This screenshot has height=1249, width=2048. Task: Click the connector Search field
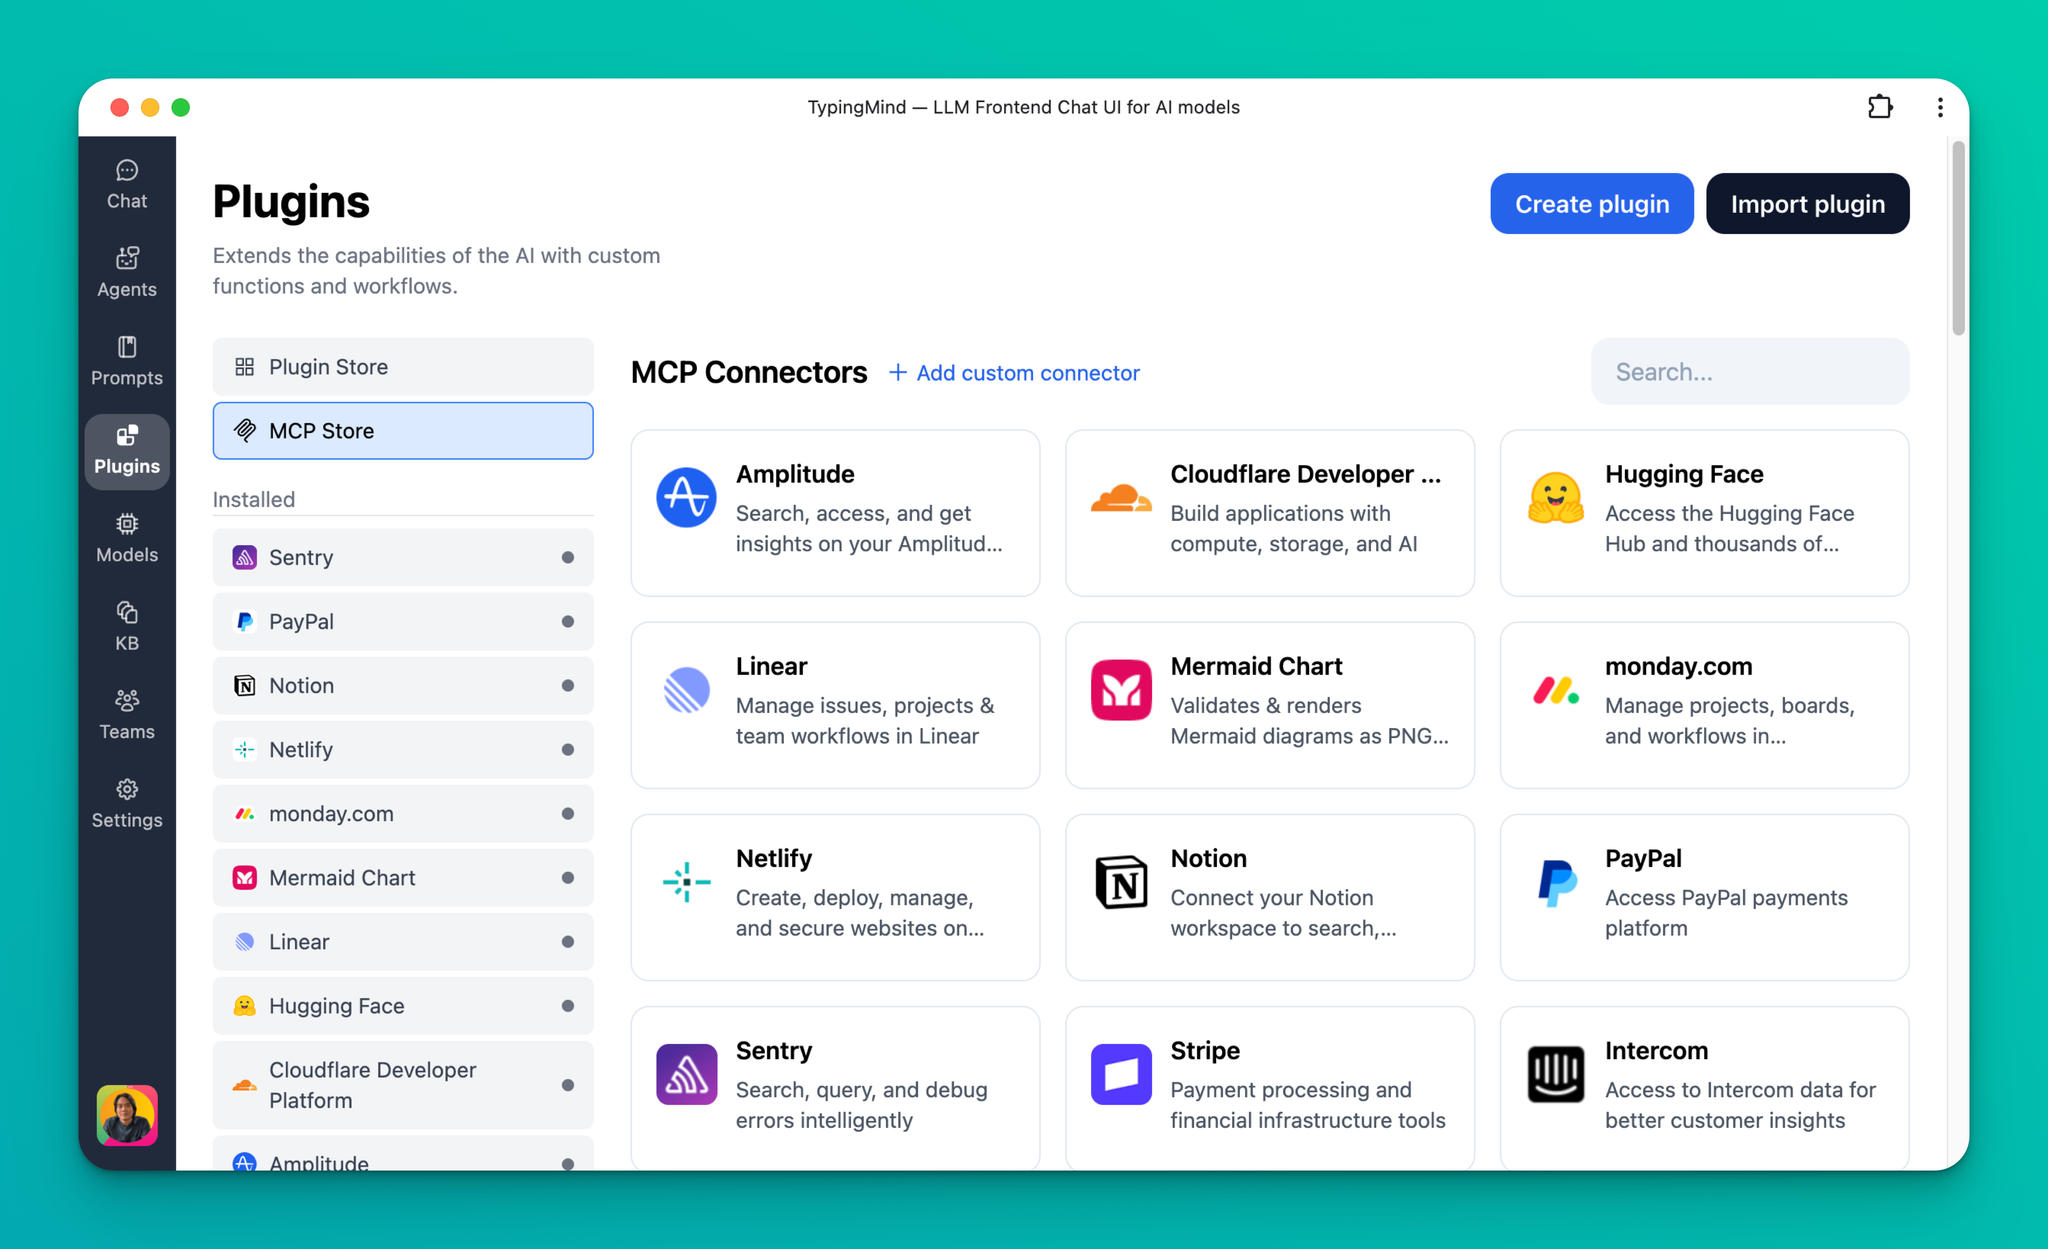tap(1749, 372)
